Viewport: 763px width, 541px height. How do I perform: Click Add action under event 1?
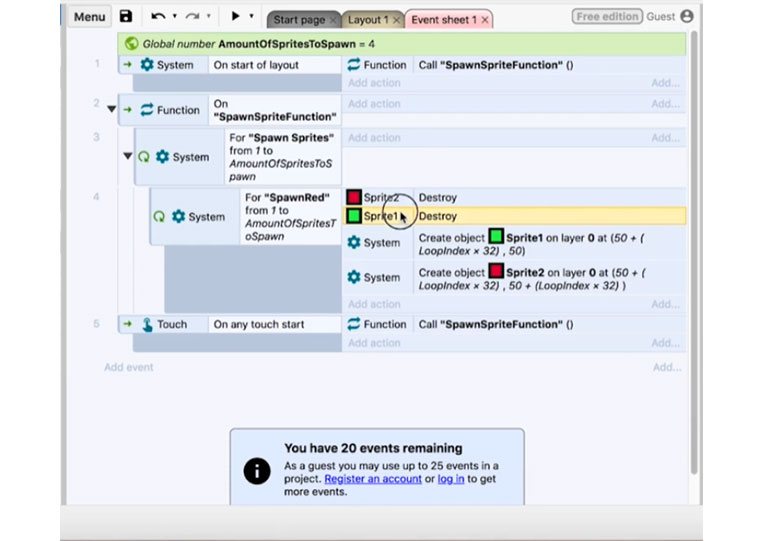[x=374, y=83]
